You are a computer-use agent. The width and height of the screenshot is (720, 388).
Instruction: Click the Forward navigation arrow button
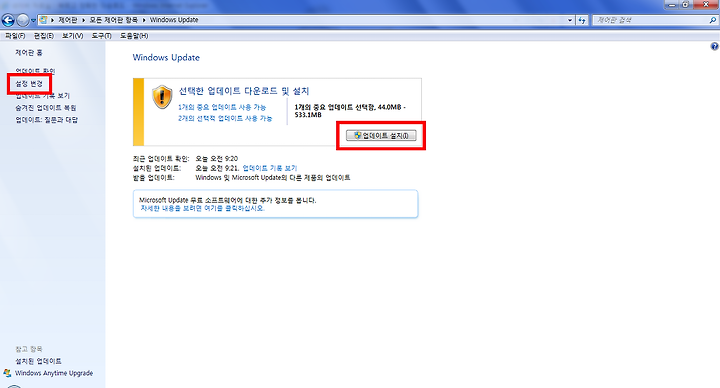[22, 20]
